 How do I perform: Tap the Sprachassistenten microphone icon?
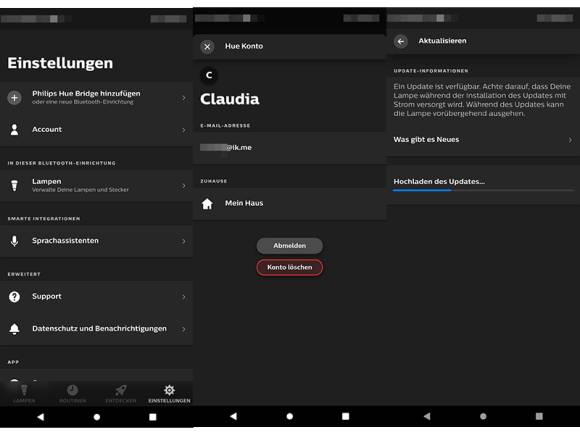click(x=14, y=241)
